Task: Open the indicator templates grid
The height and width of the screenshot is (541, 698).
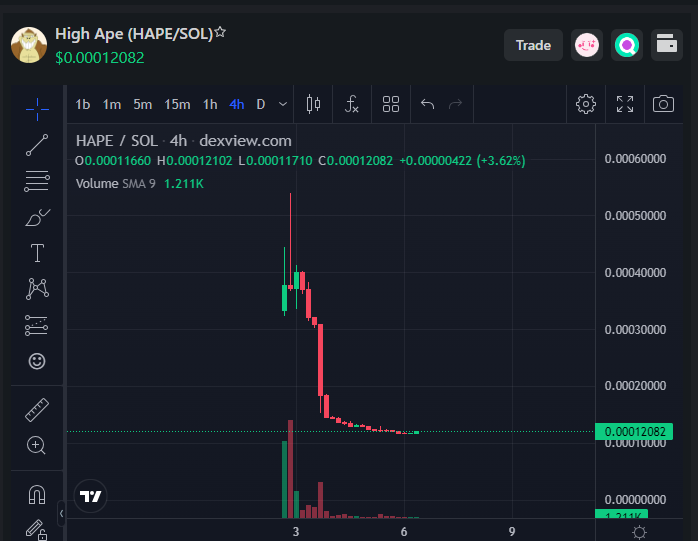Action: click(x=391, y=104)
